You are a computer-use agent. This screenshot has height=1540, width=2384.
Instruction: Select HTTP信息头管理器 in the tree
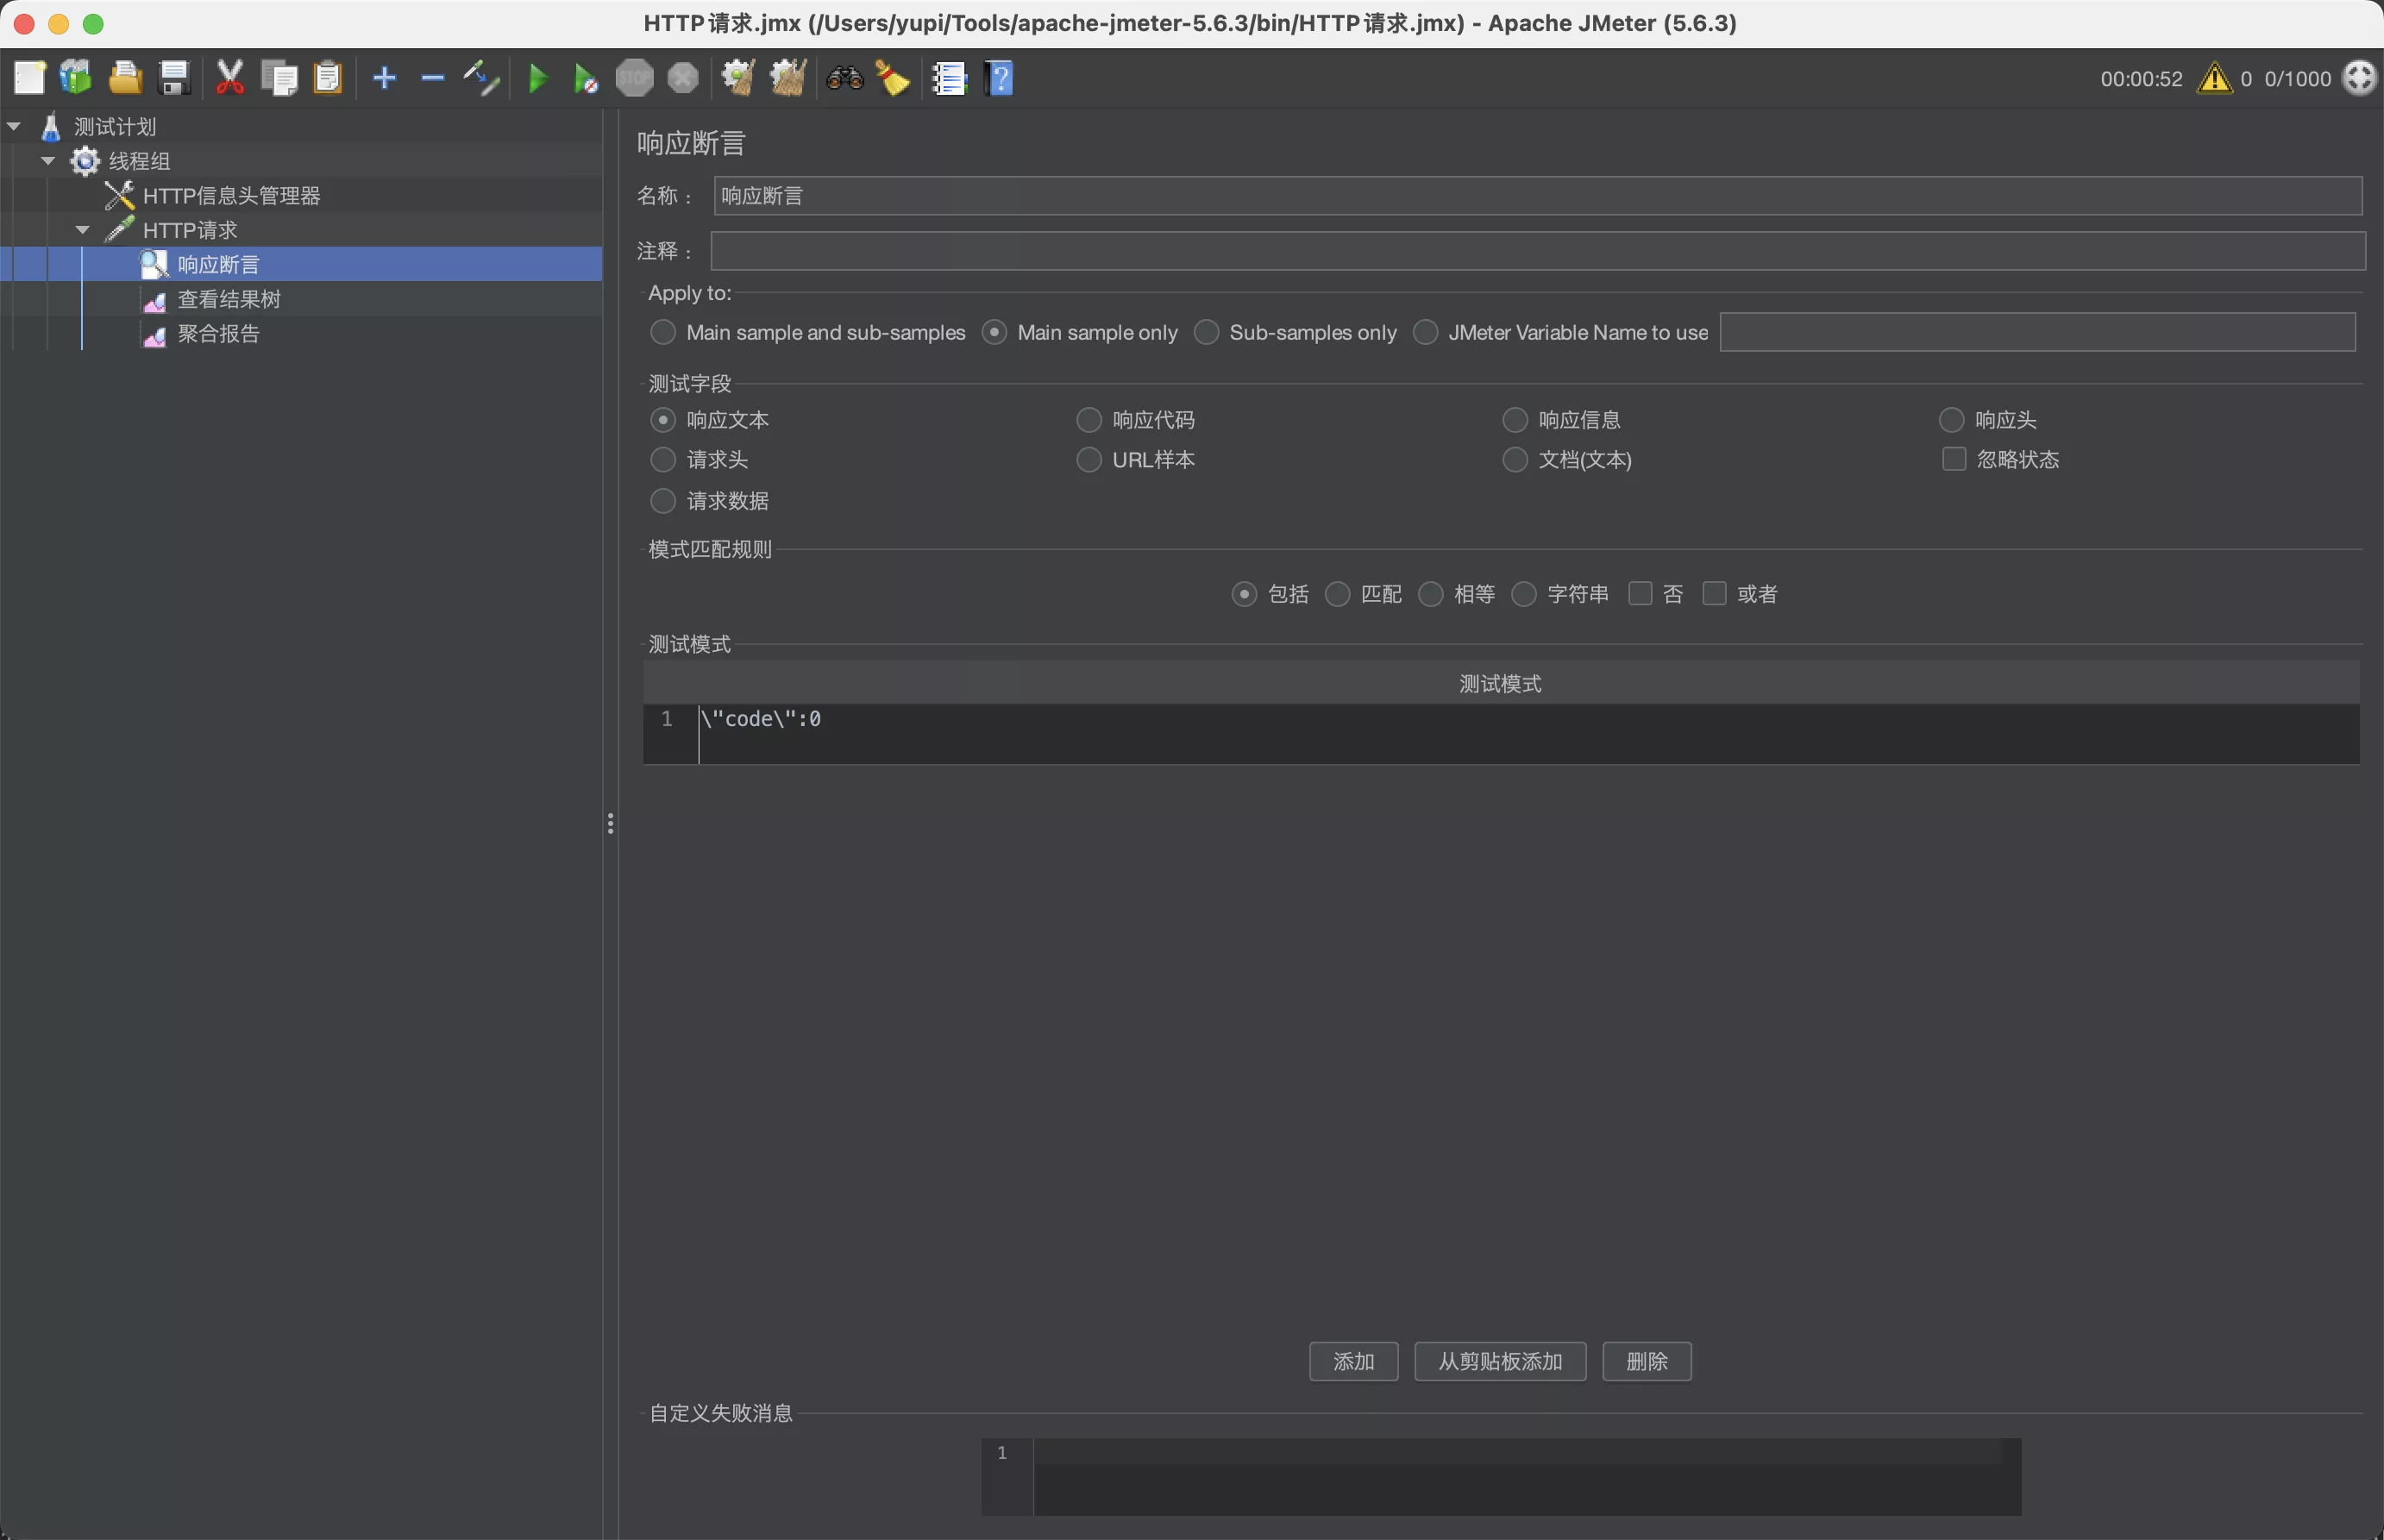click(231, 196)
